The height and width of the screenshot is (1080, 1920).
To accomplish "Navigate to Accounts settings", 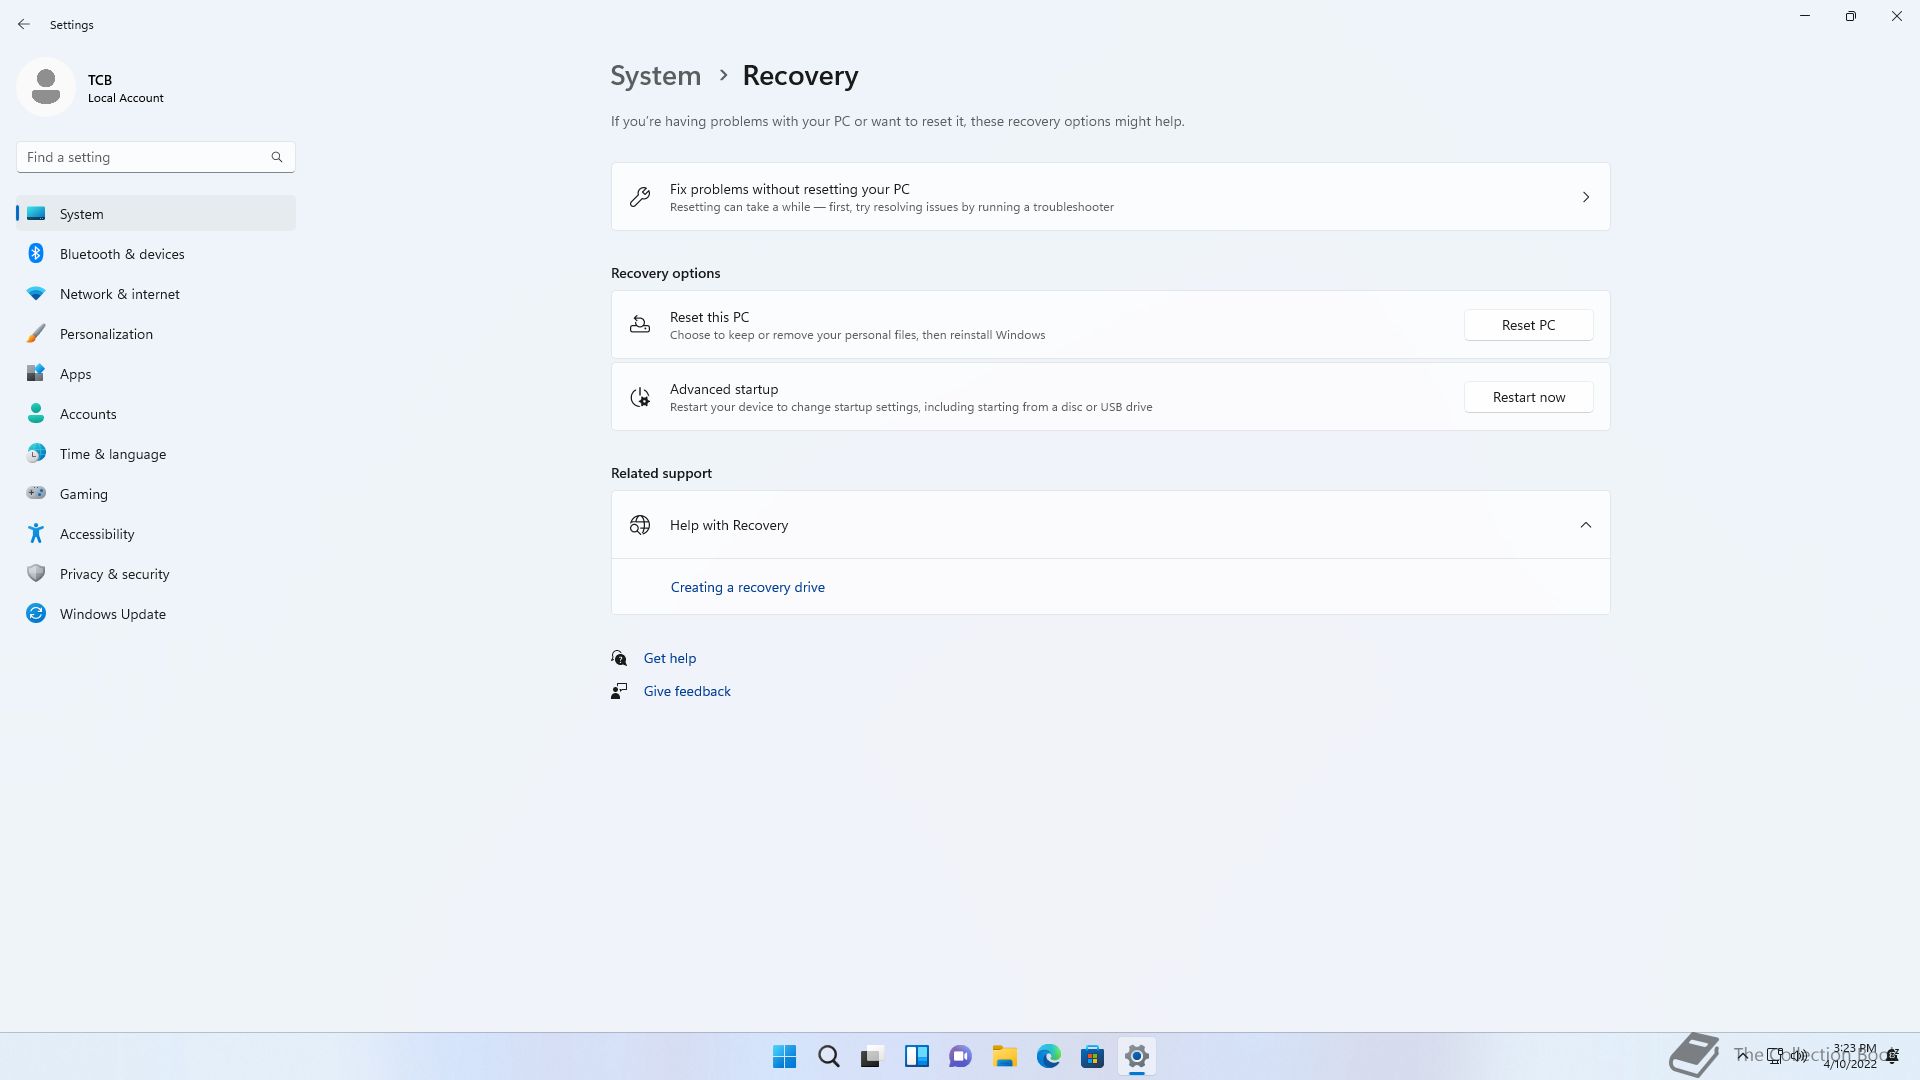I will (x=156, y=414).
